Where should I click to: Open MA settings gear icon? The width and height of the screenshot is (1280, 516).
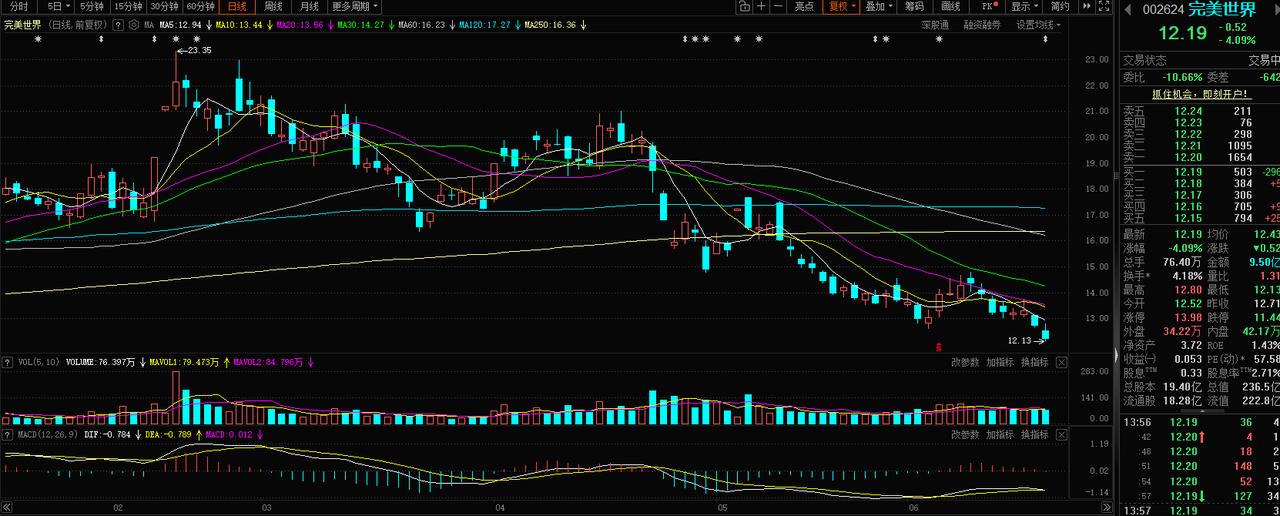coord(135,24)
